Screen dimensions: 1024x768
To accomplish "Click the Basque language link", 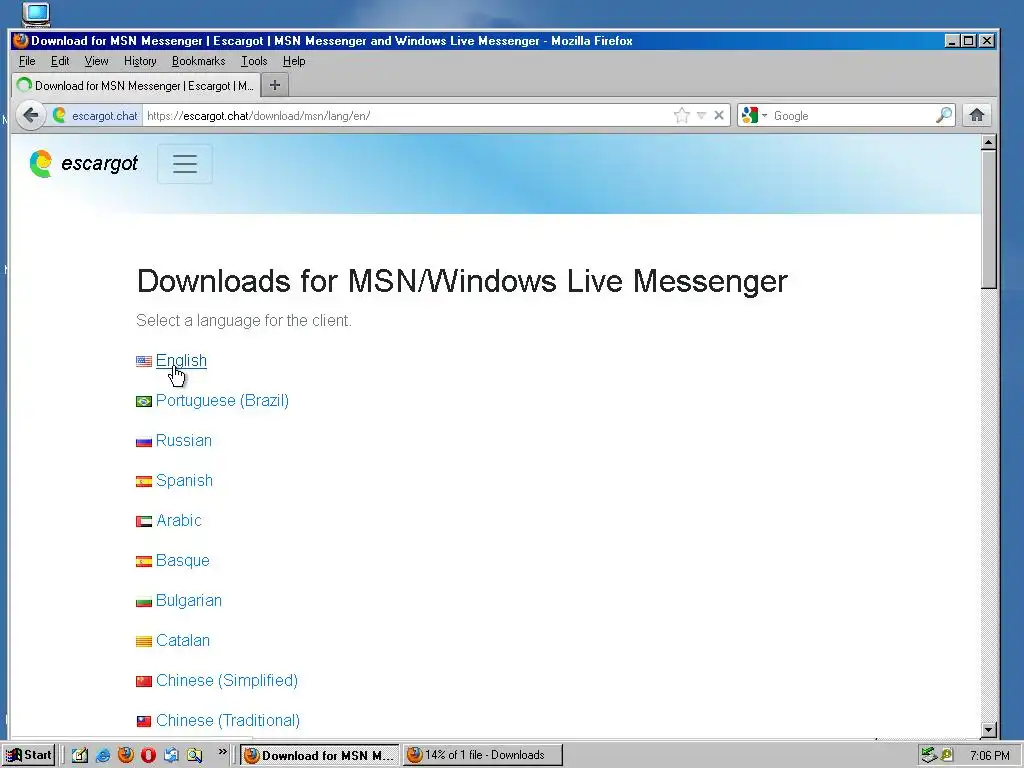I will pyautogui.click(x=182, y=560).
